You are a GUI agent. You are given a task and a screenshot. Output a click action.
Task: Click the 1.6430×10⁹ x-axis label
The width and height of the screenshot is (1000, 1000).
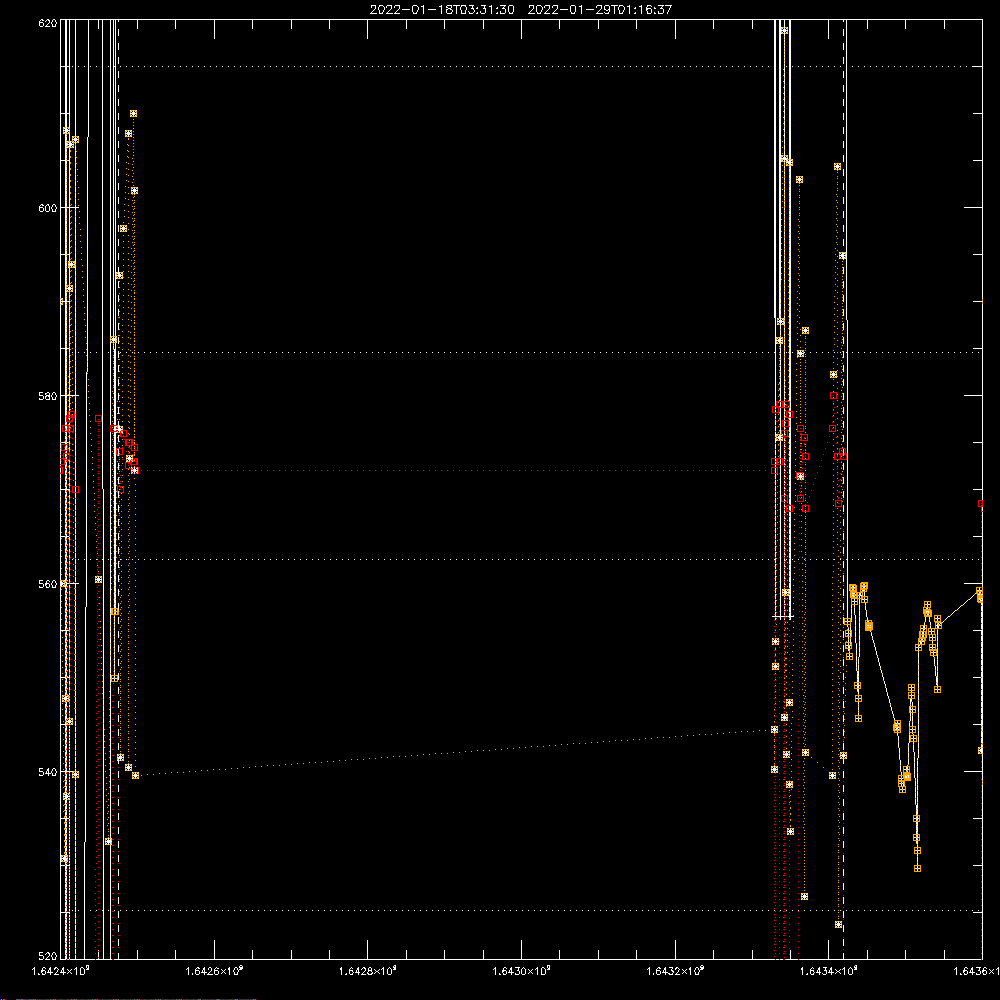pos(522,971)
